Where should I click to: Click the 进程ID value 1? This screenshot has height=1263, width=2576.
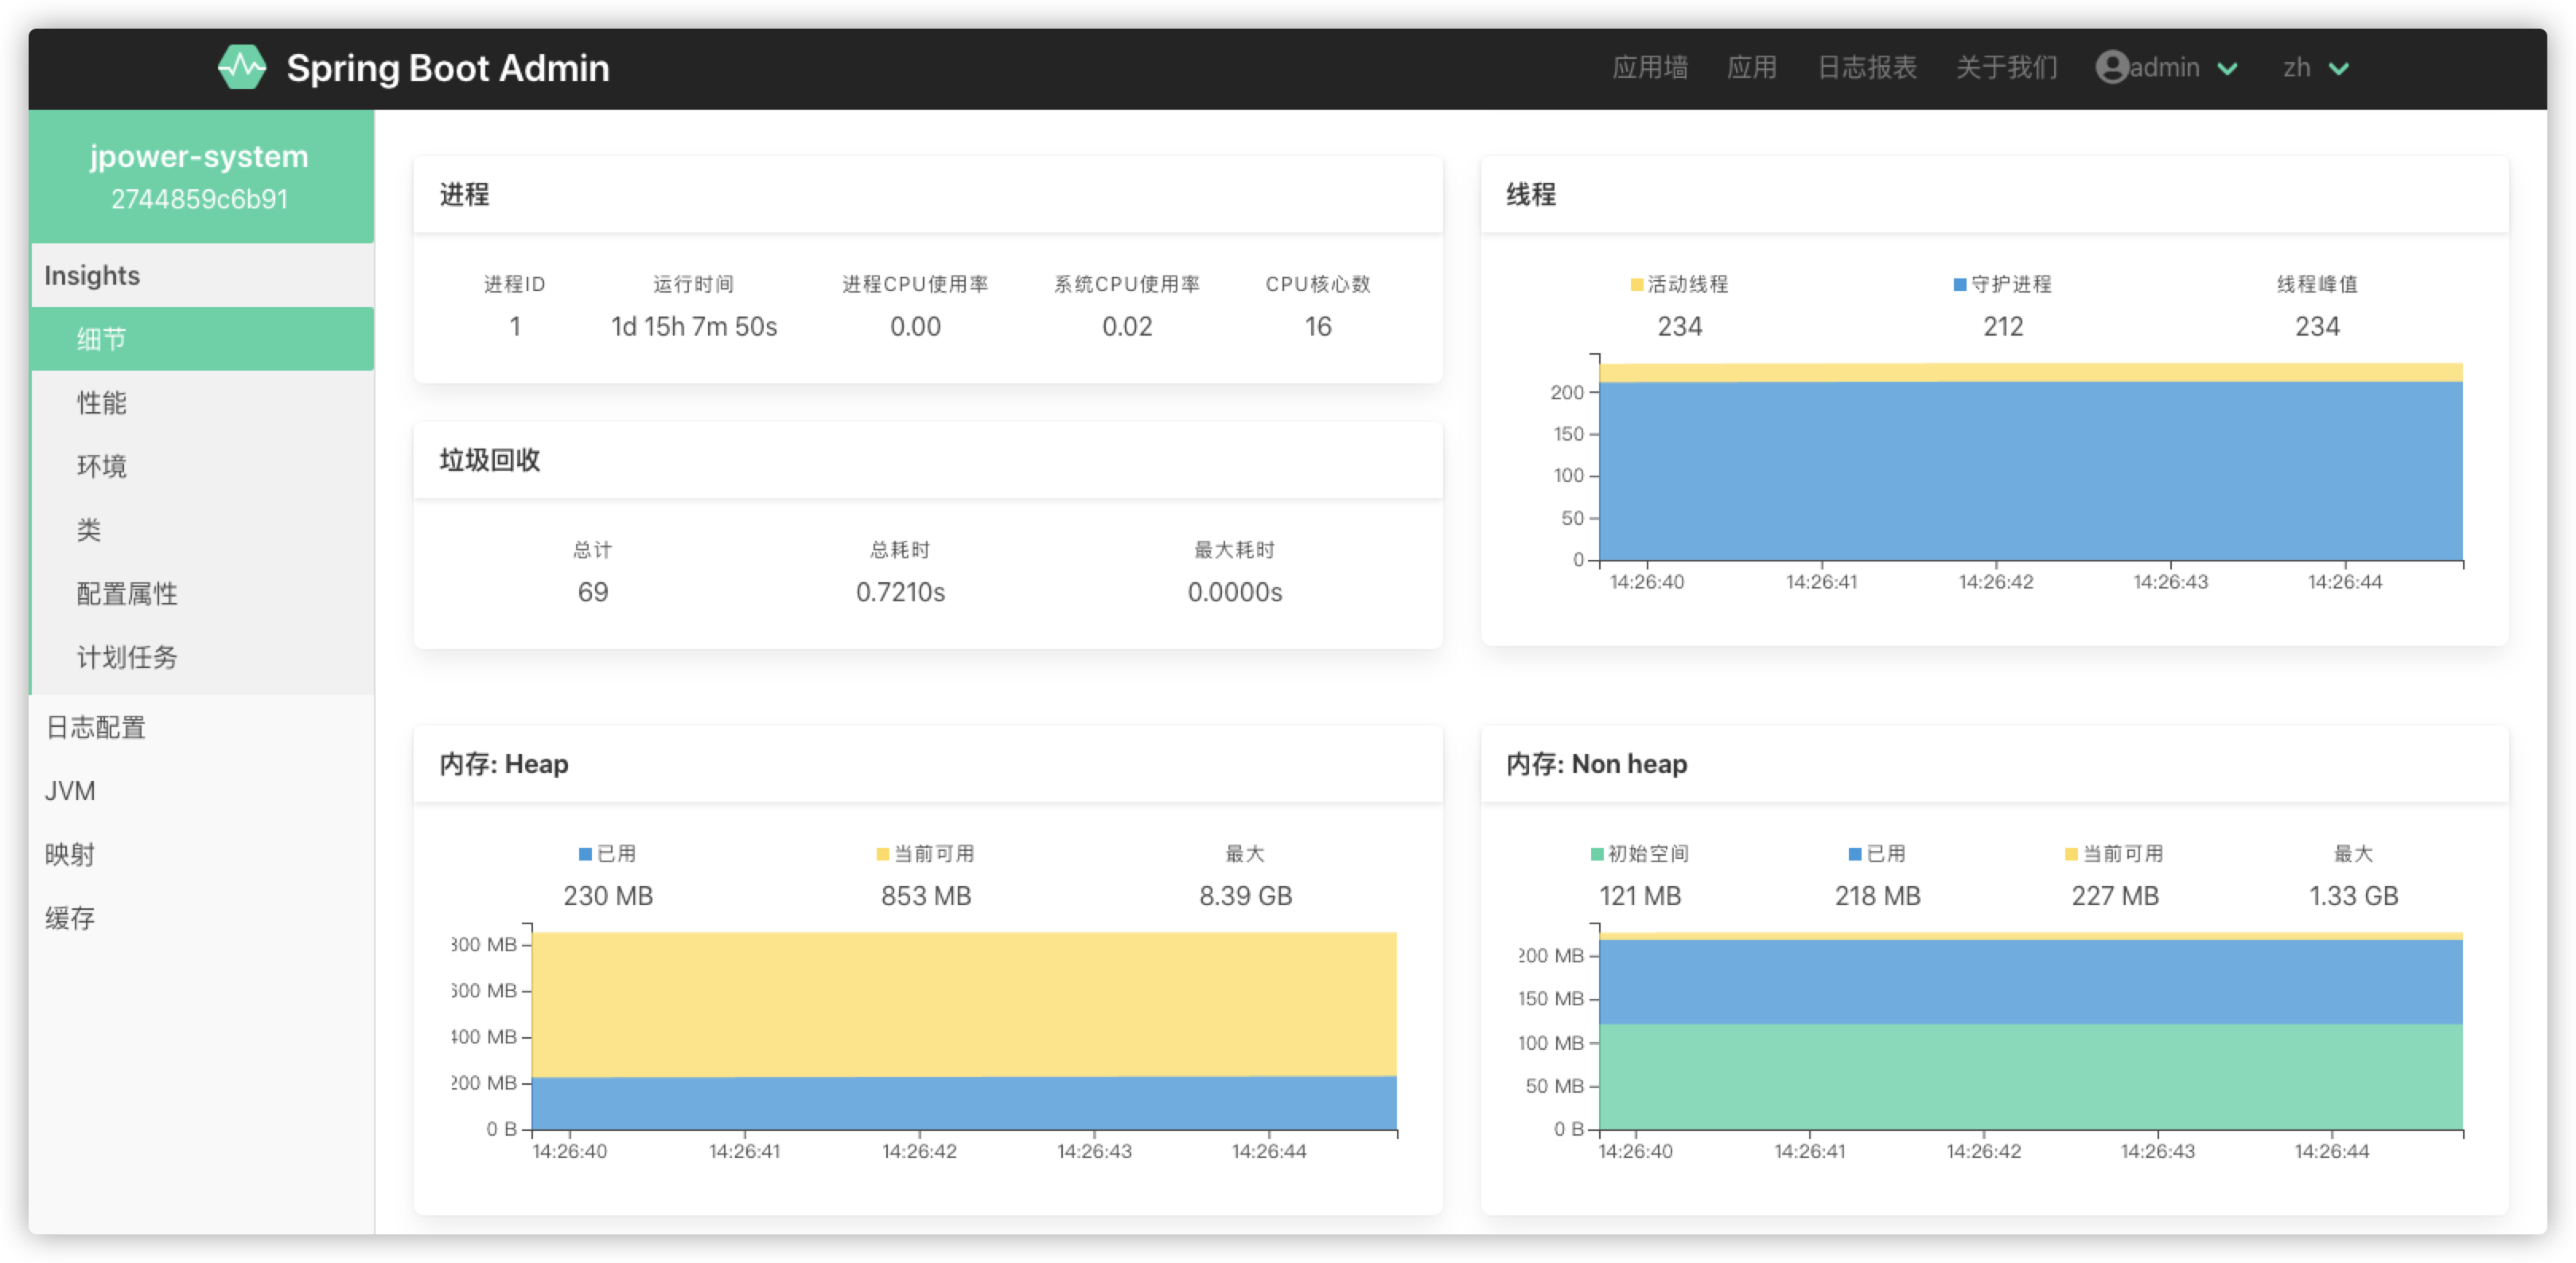[x=515, y=327]
